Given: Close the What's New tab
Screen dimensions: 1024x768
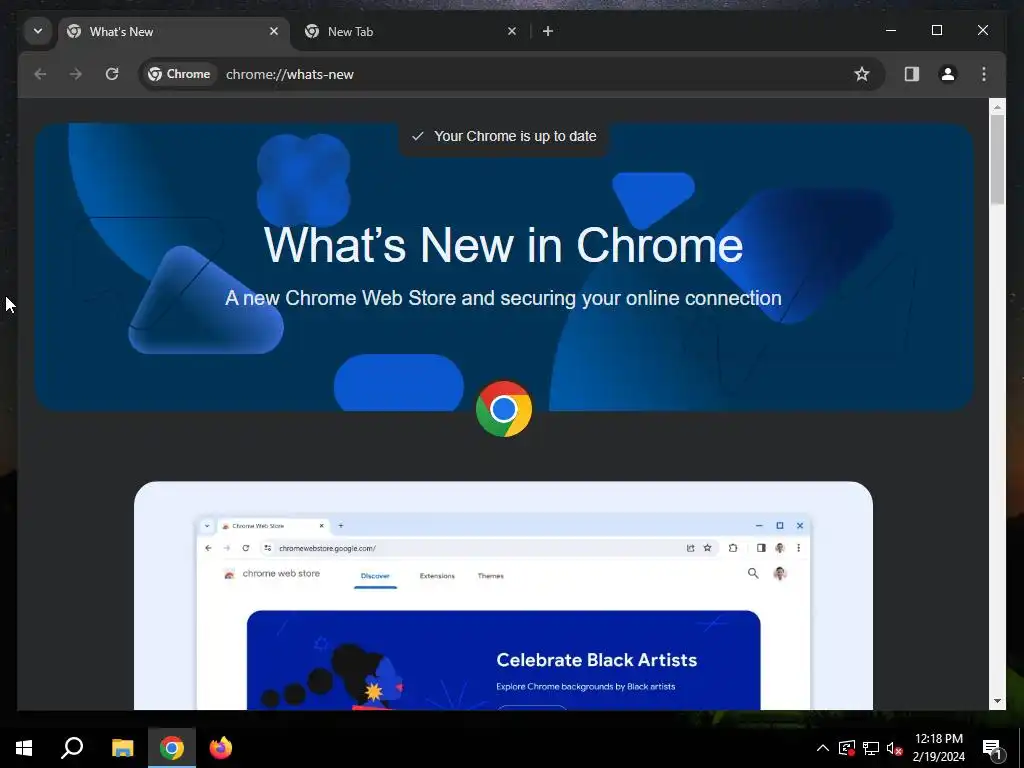Looking at the screenshot, I should point(274,31).
